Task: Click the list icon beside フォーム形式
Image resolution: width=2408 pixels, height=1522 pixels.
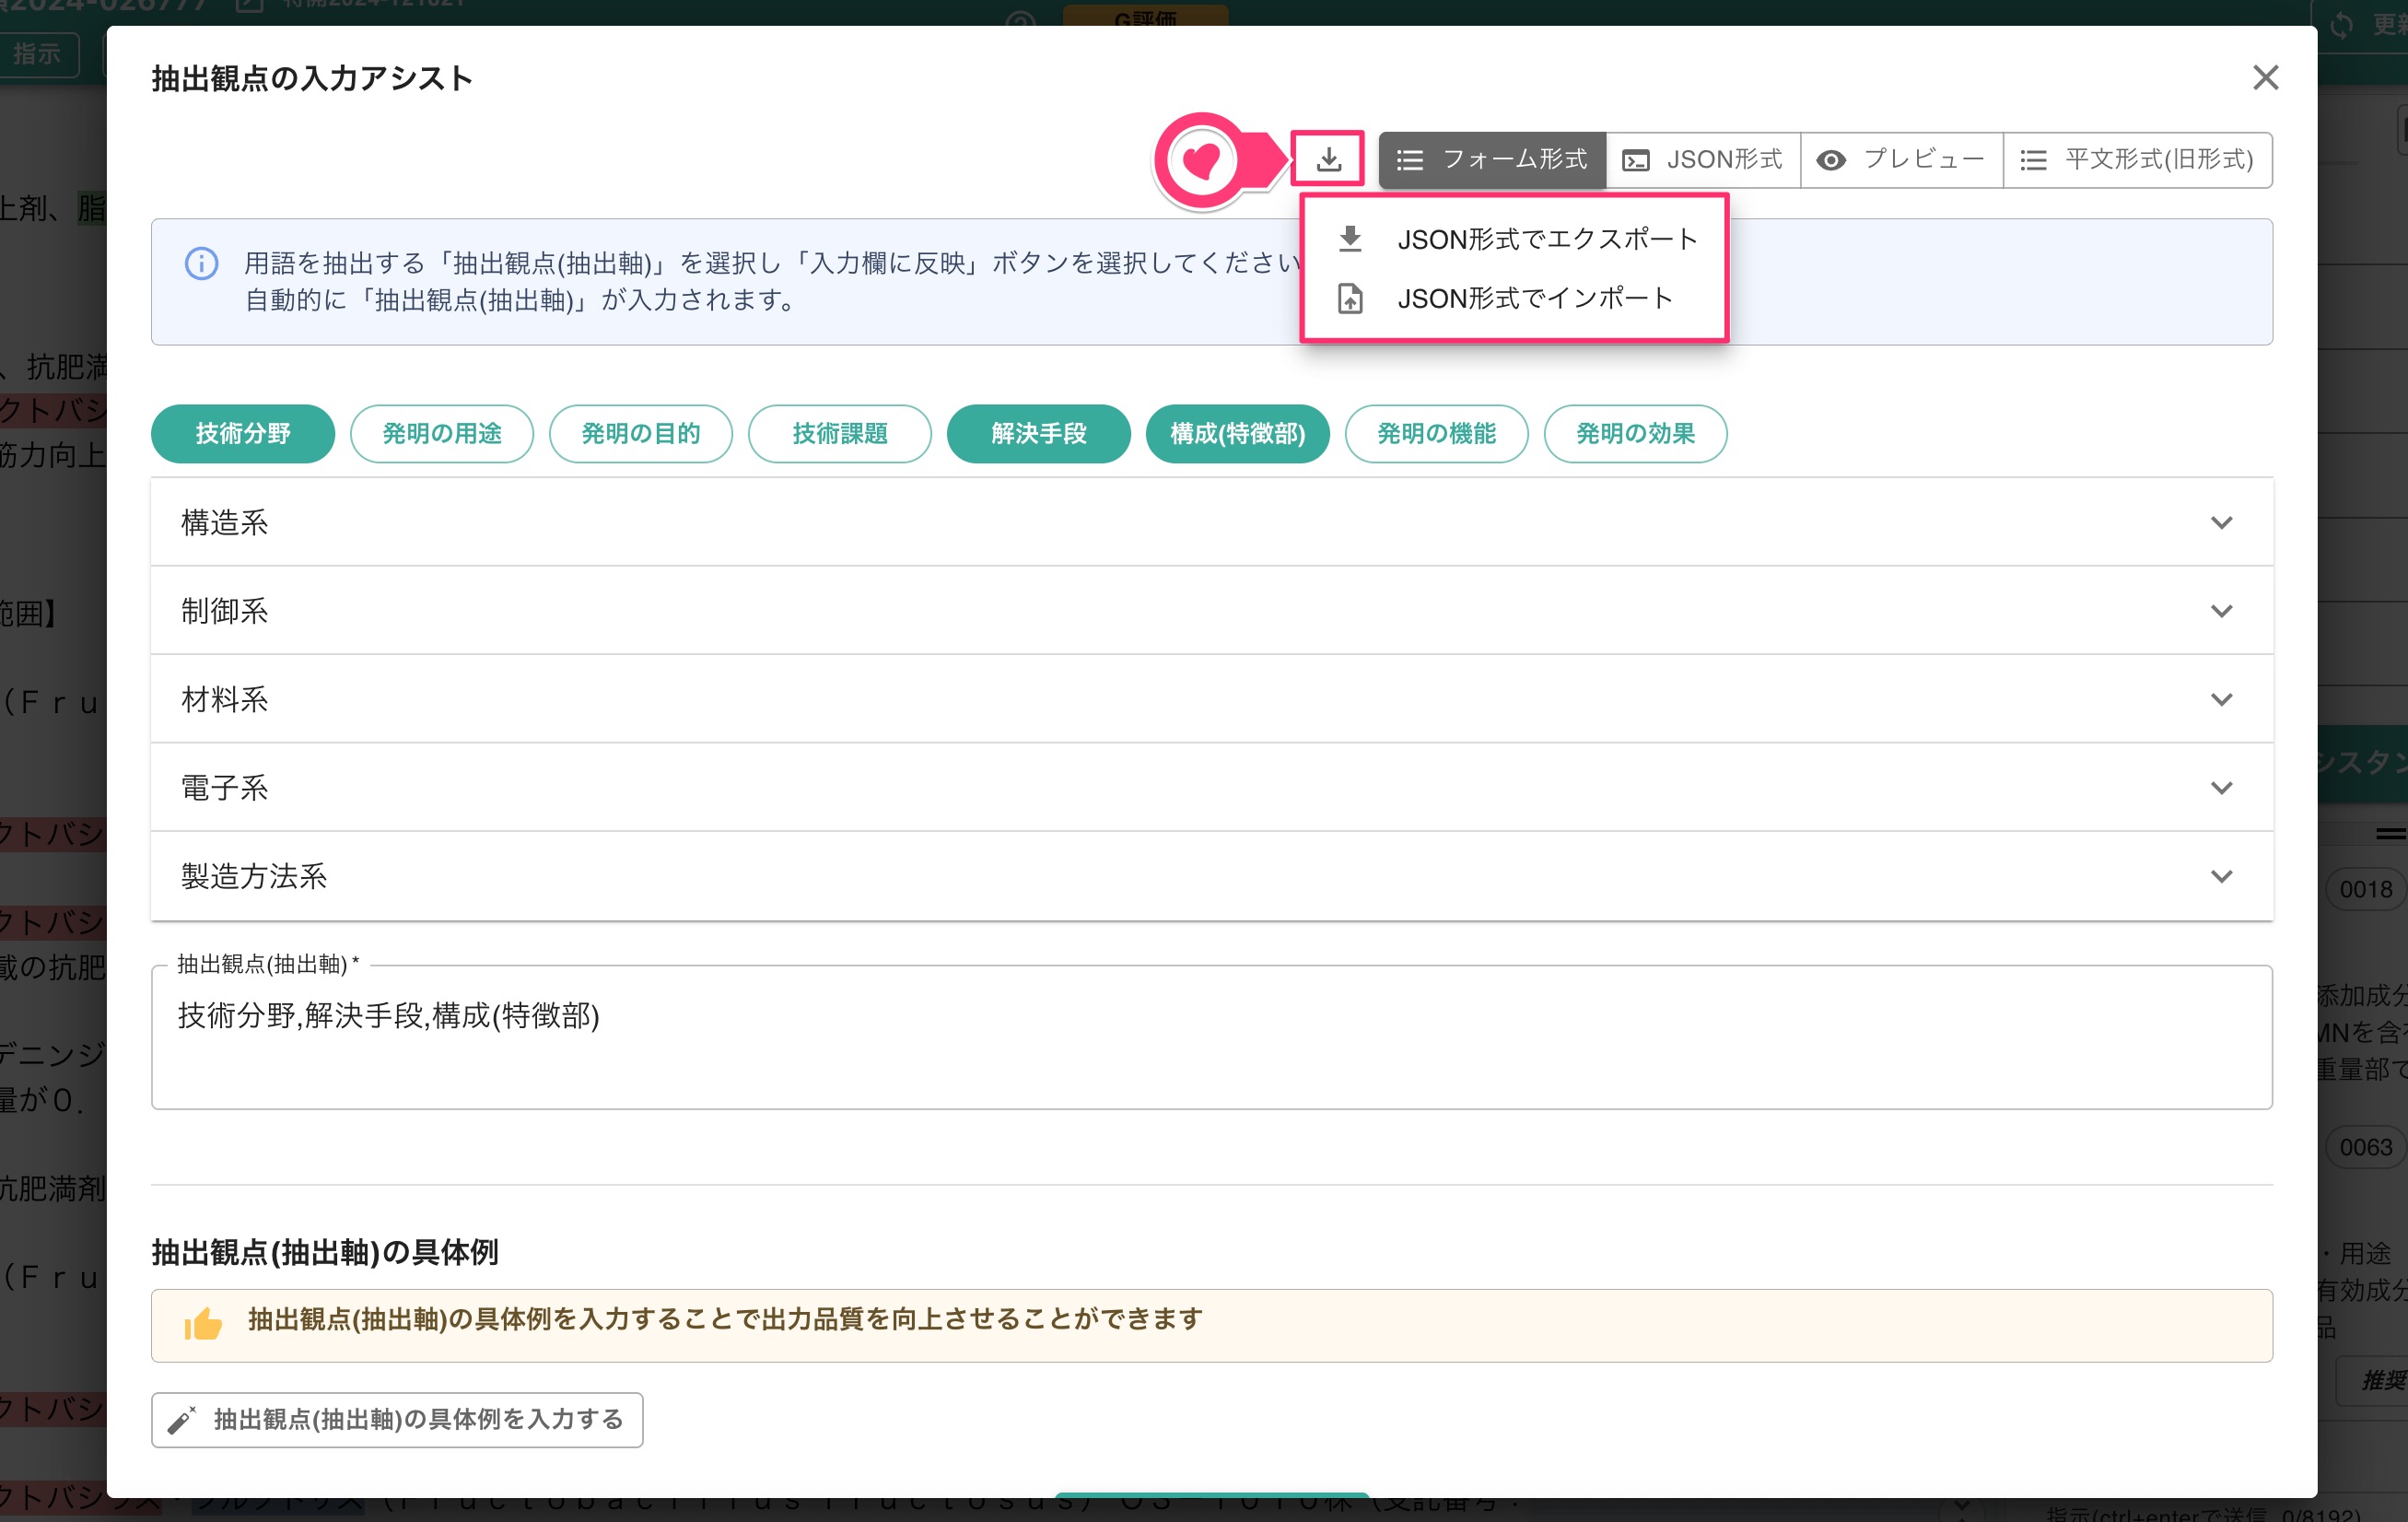Action: coord(1410,160)
